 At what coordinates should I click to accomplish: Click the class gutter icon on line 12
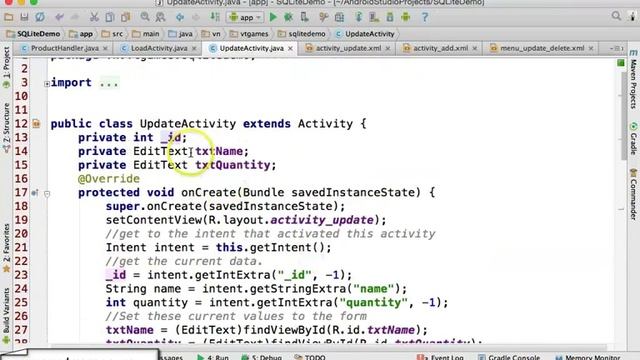point(36,123)
